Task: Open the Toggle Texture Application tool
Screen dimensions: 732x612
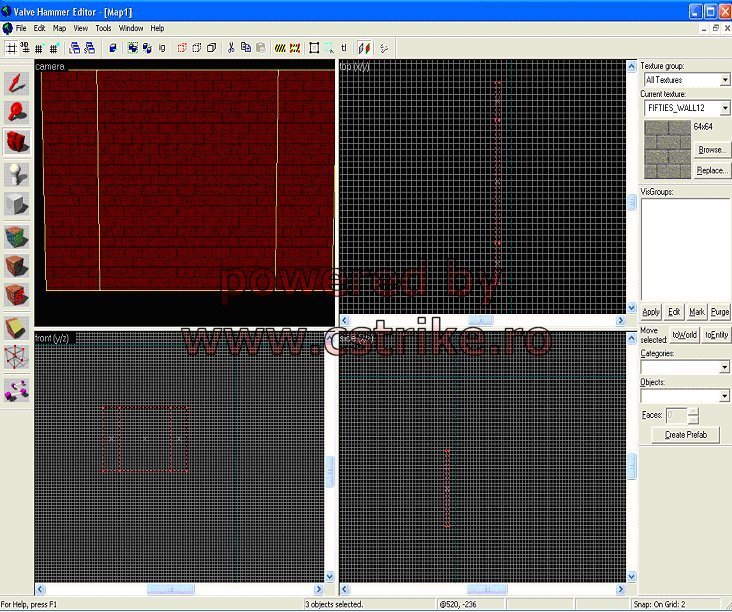Action: click(16, 236)
